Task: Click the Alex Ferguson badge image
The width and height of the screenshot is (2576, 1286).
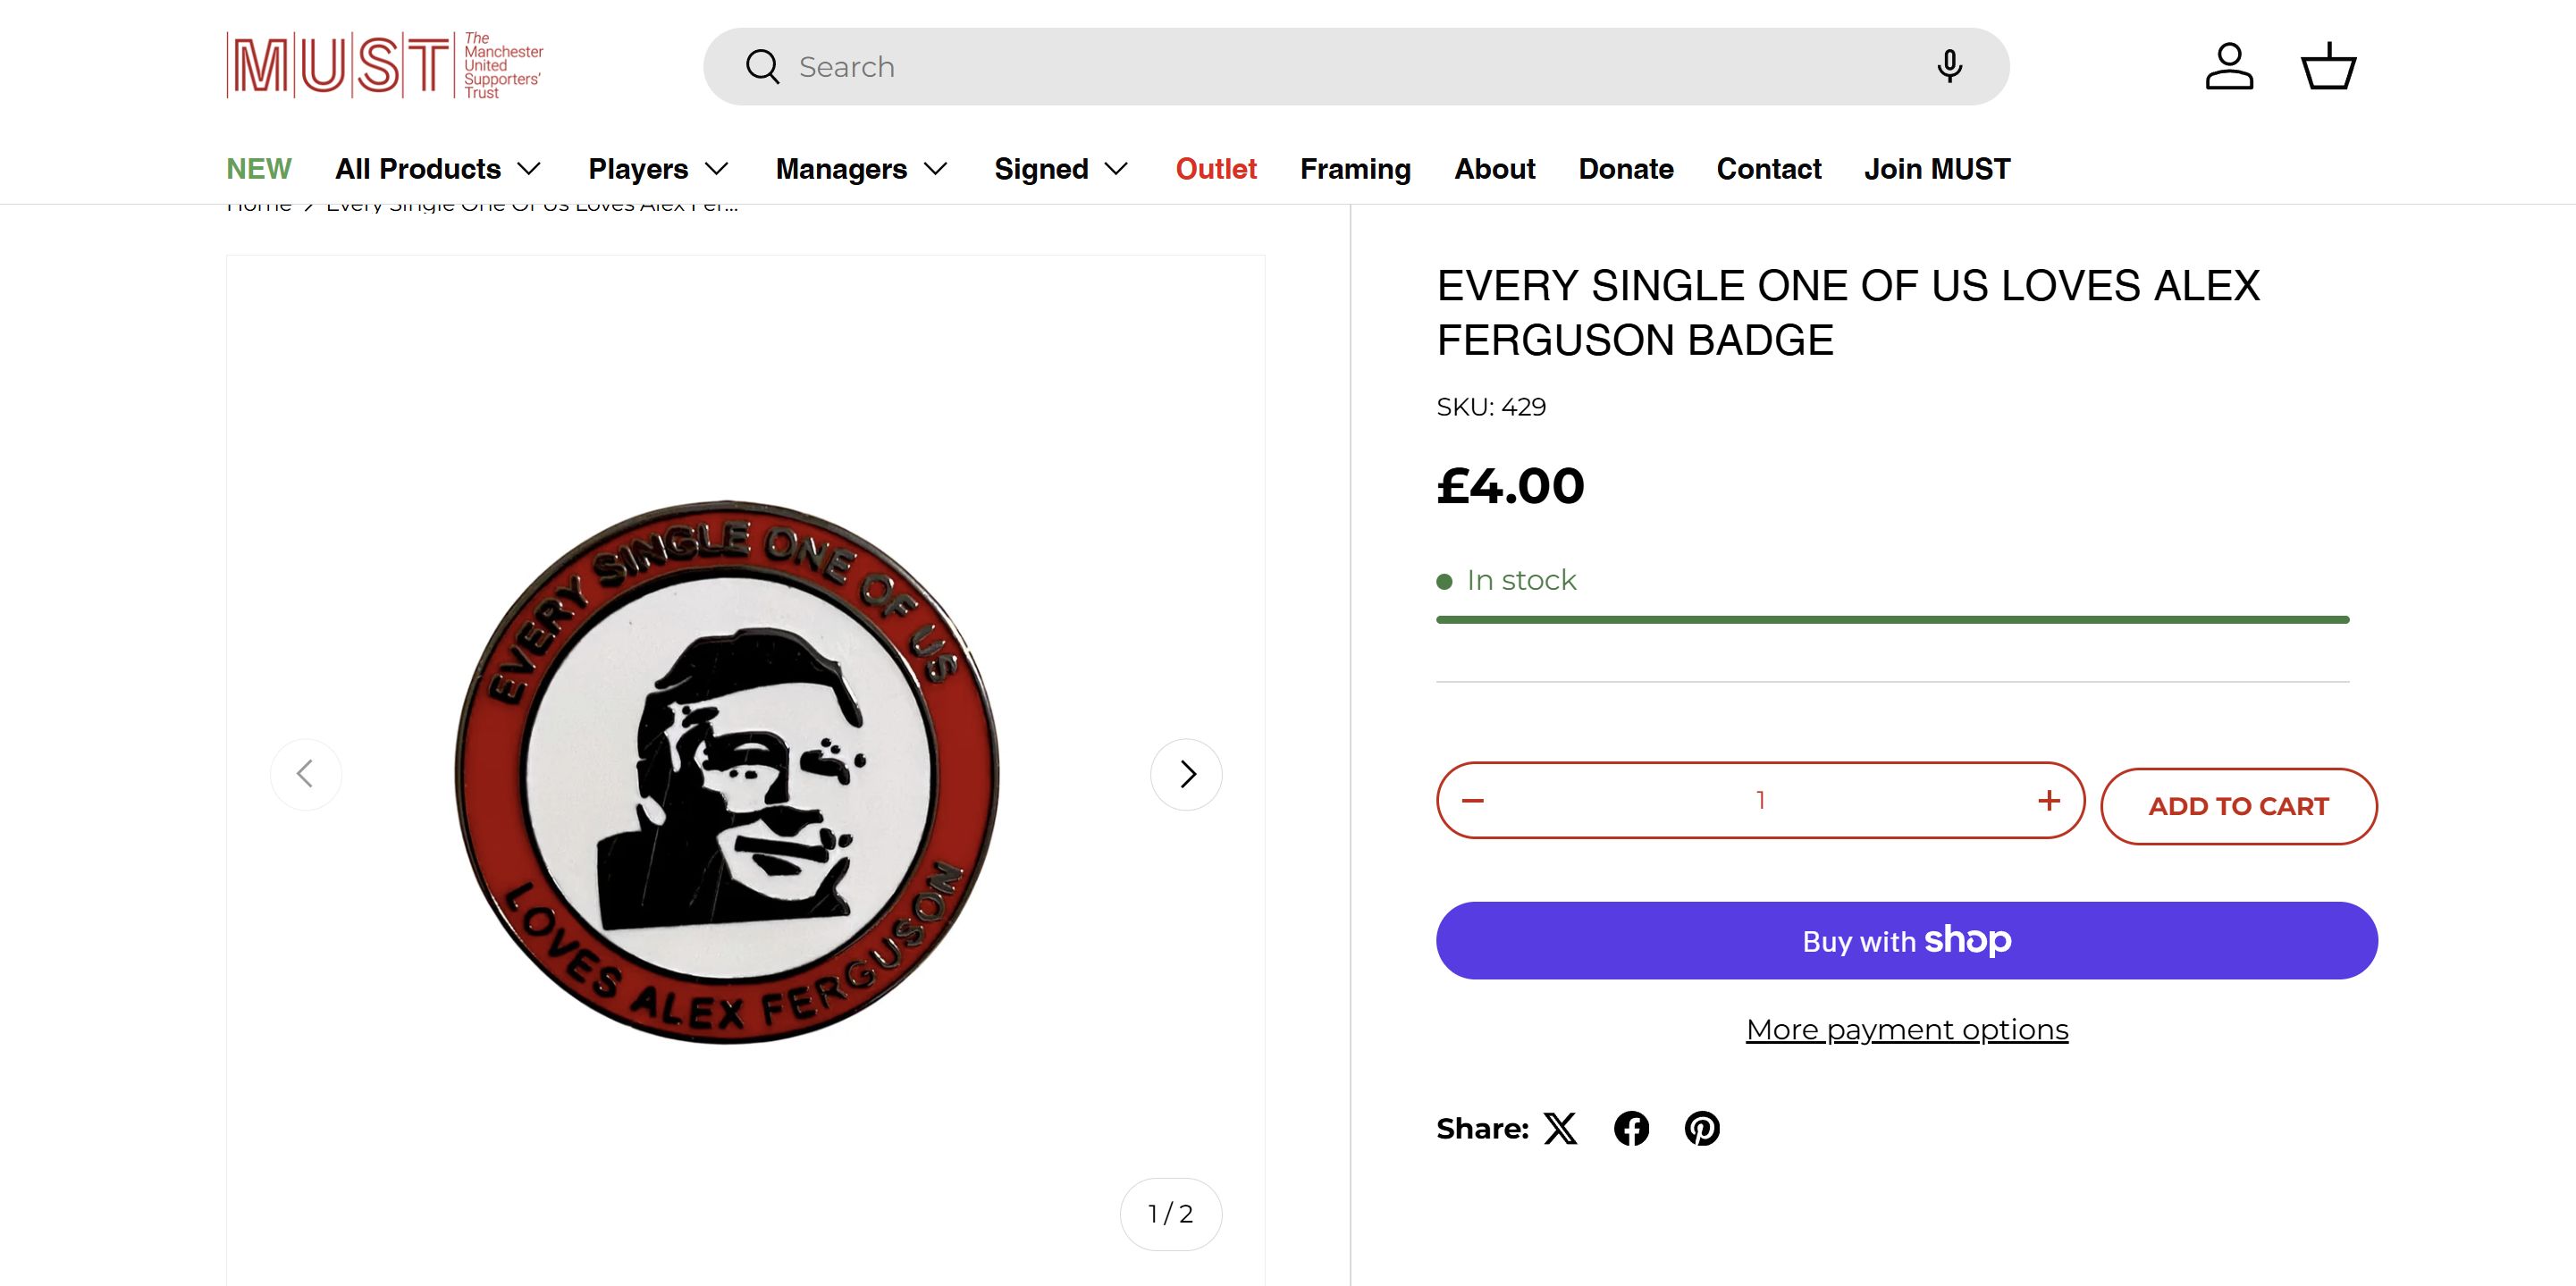Action: click(x=728, y=772)
